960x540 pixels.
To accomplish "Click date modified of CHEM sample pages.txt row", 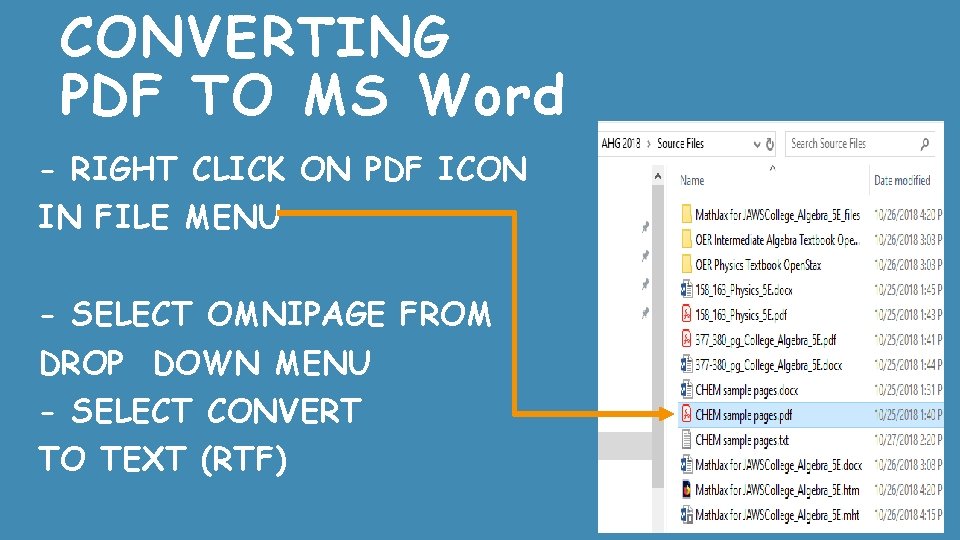I will tap(908, 440).
